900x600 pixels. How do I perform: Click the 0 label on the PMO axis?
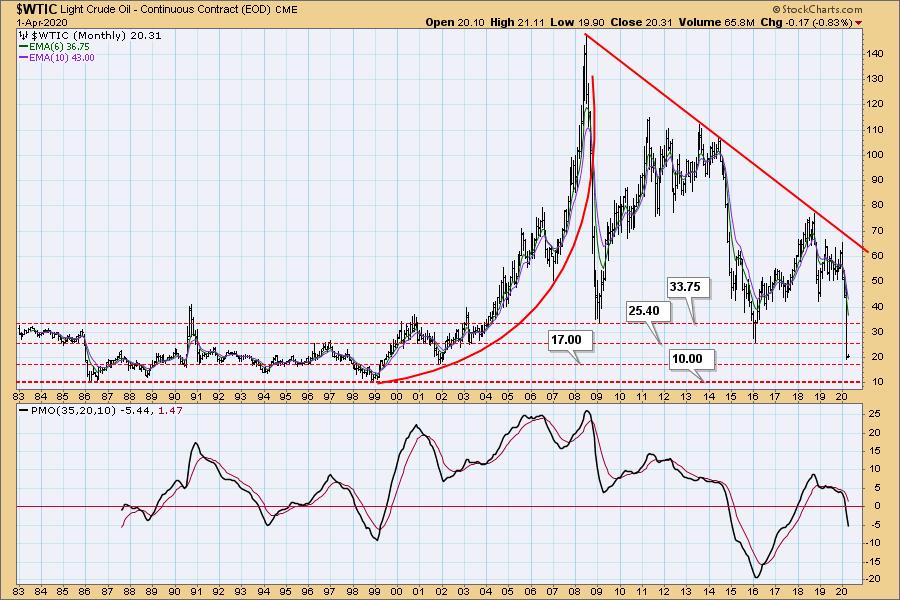click(877, 506)
